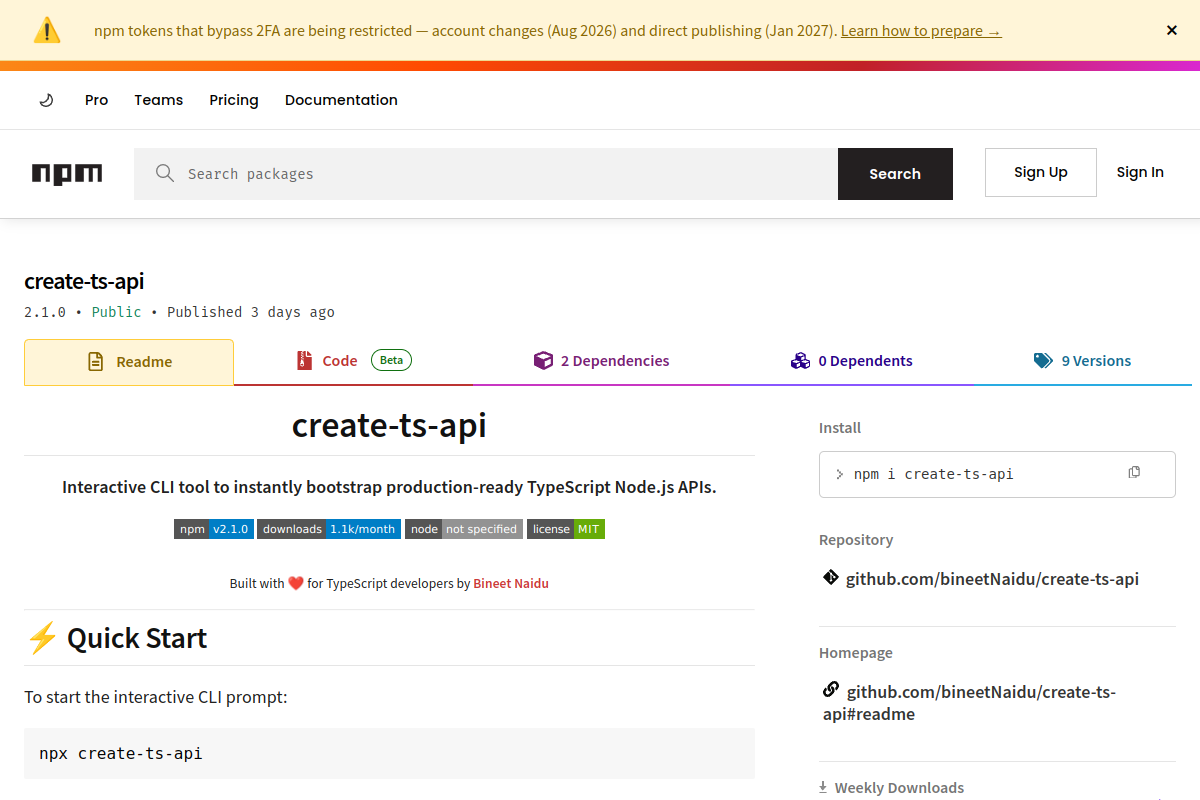Viewport: 1200px width, 800px height.
Task: Click the Homepage chain link icon
Action: [x=831, y=690]
